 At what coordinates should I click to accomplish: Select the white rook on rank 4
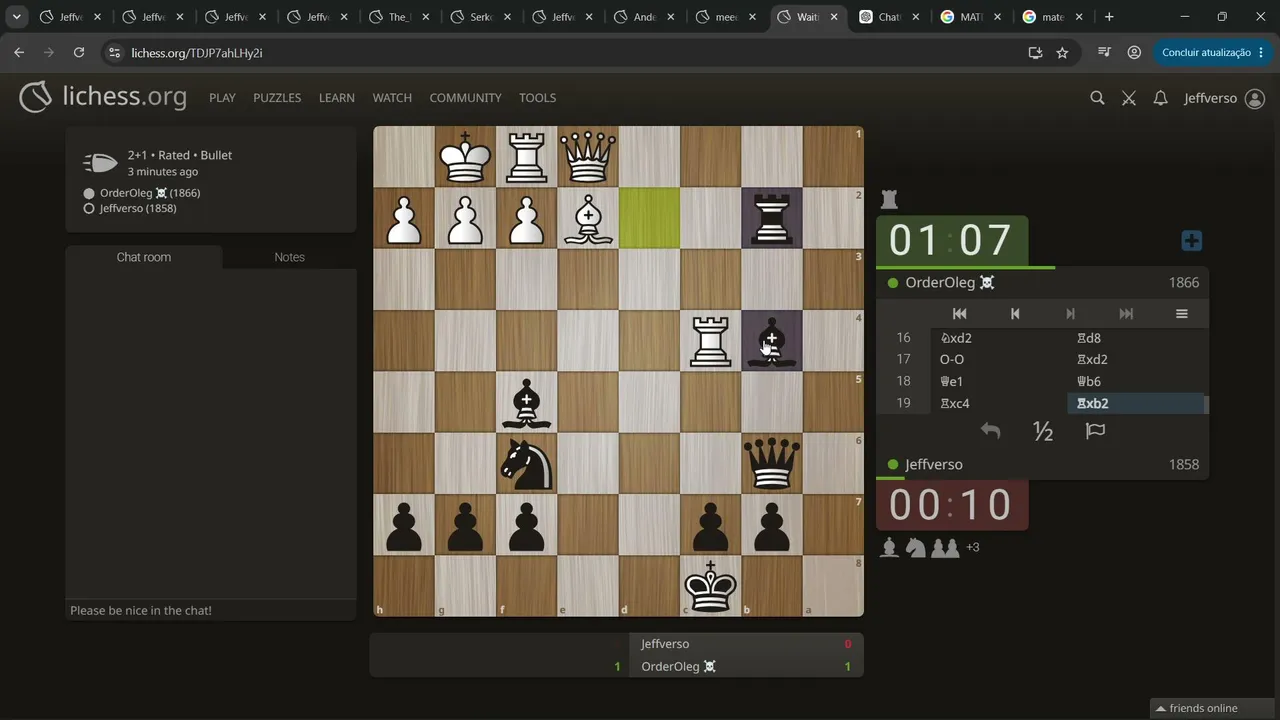(x=711, y=341)
